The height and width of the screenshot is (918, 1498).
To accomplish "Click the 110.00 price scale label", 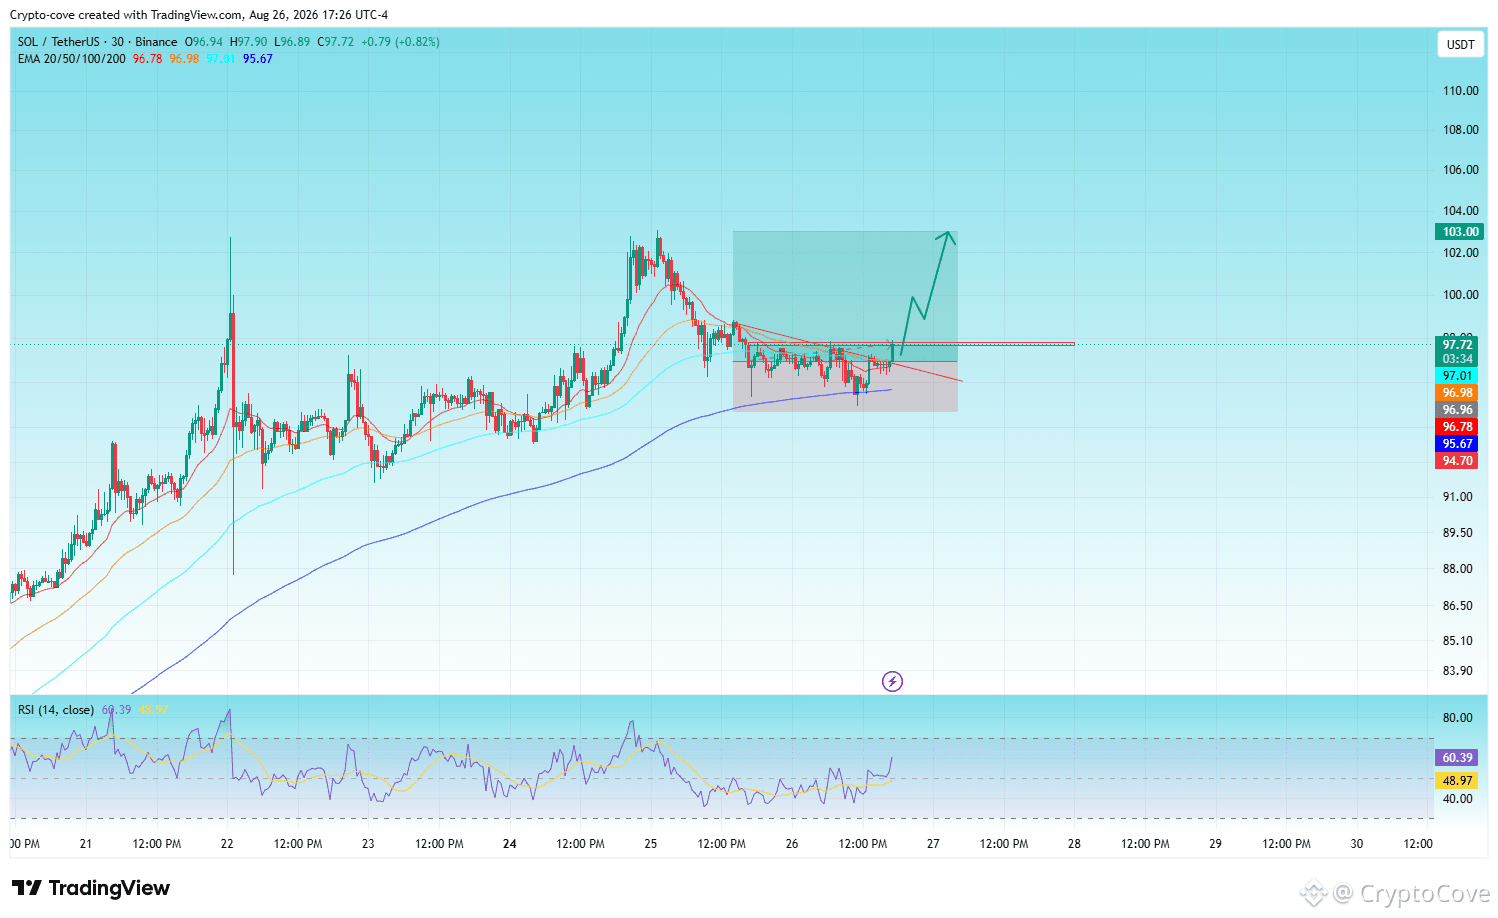I will 1460,91.
